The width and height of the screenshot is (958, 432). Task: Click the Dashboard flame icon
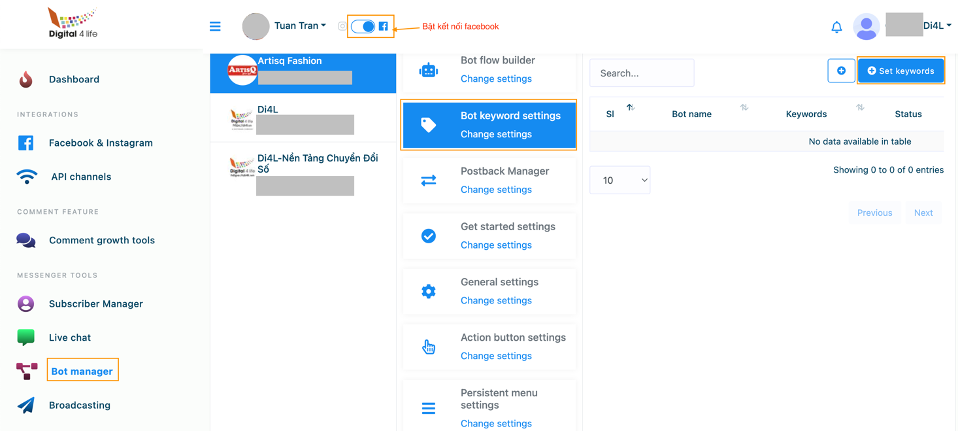point(26,79)
